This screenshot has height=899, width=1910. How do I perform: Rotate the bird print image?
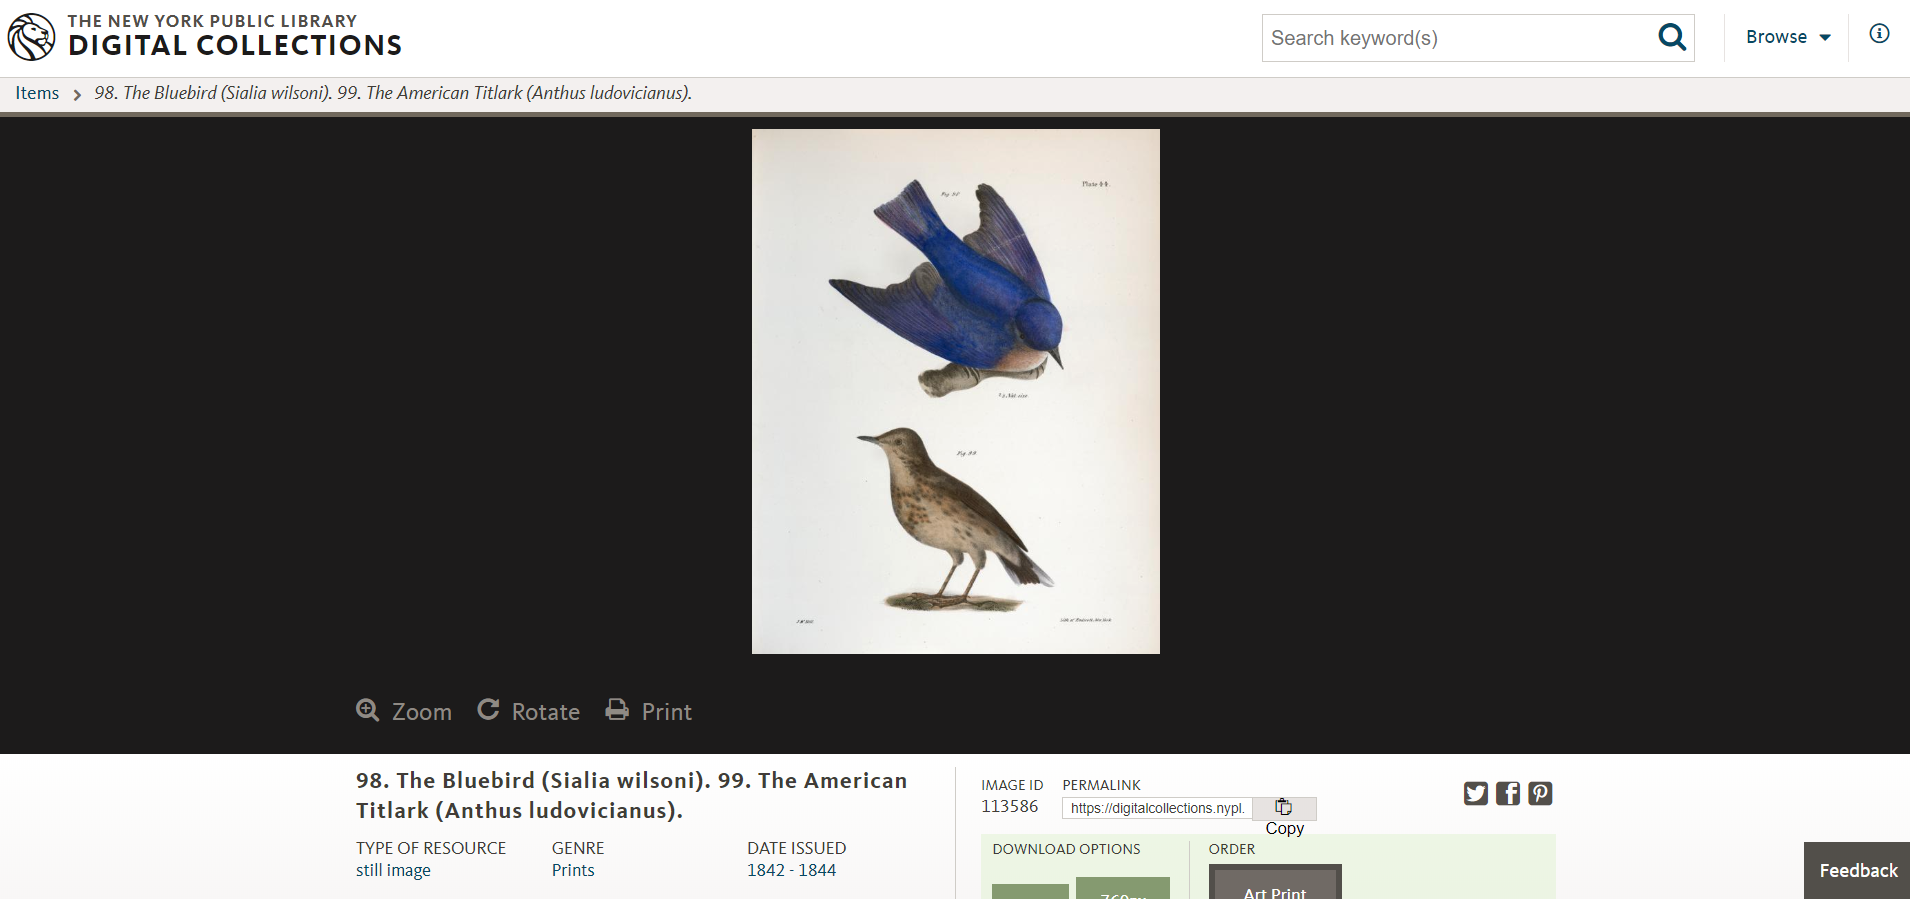click(529, 711)
